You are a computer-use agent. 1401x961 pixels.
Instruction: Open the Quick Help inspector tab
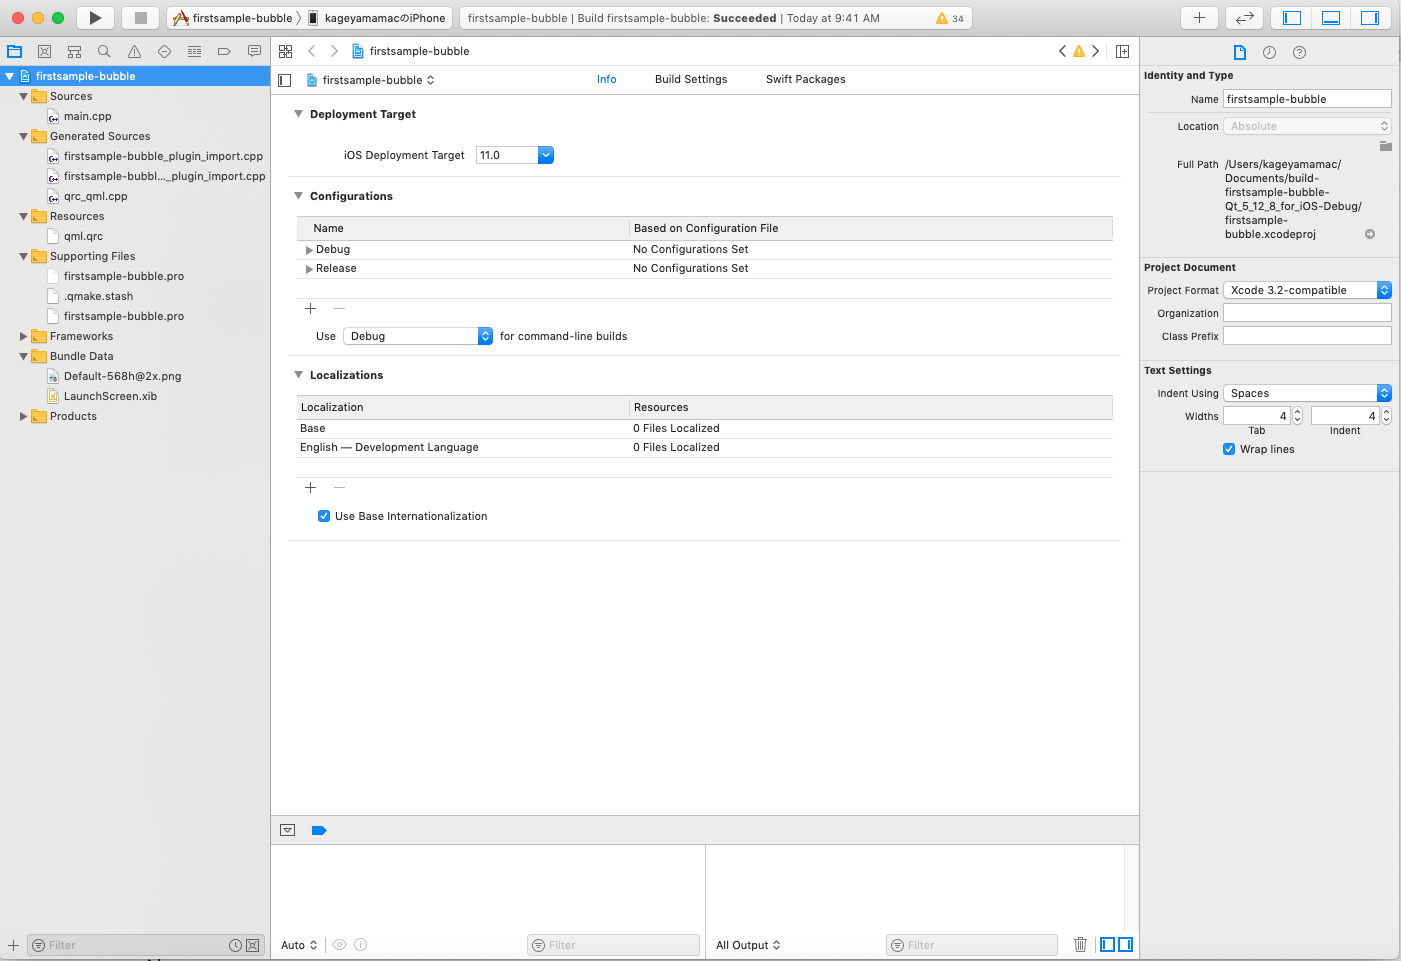tap(1299, 52)
